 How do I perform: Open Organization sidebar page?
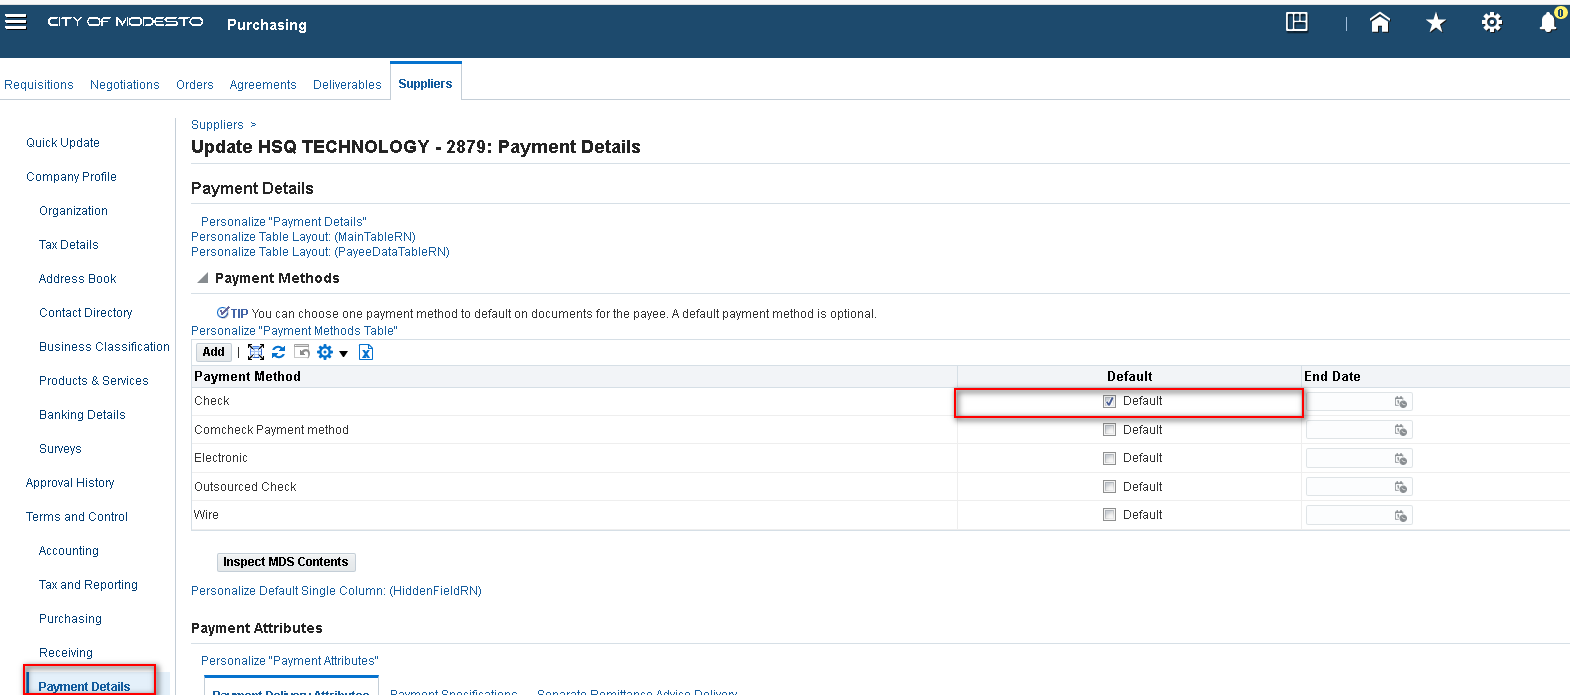pos(73,211)
